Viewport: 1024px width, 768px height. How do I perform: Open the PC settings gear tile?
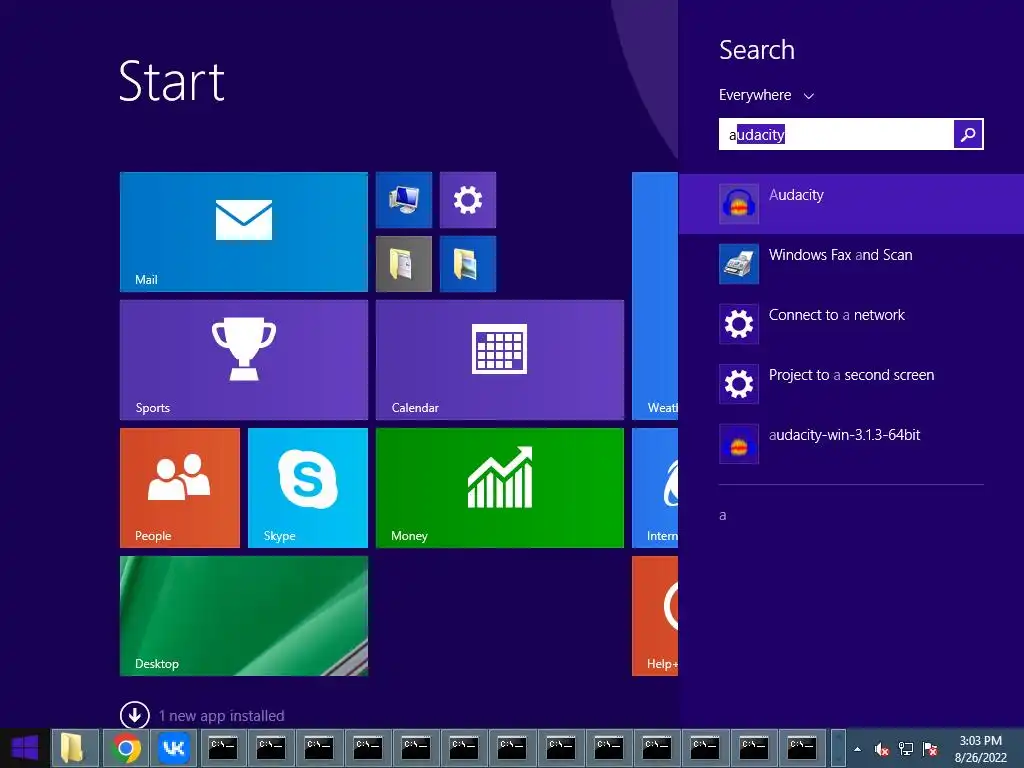(468, 200)
